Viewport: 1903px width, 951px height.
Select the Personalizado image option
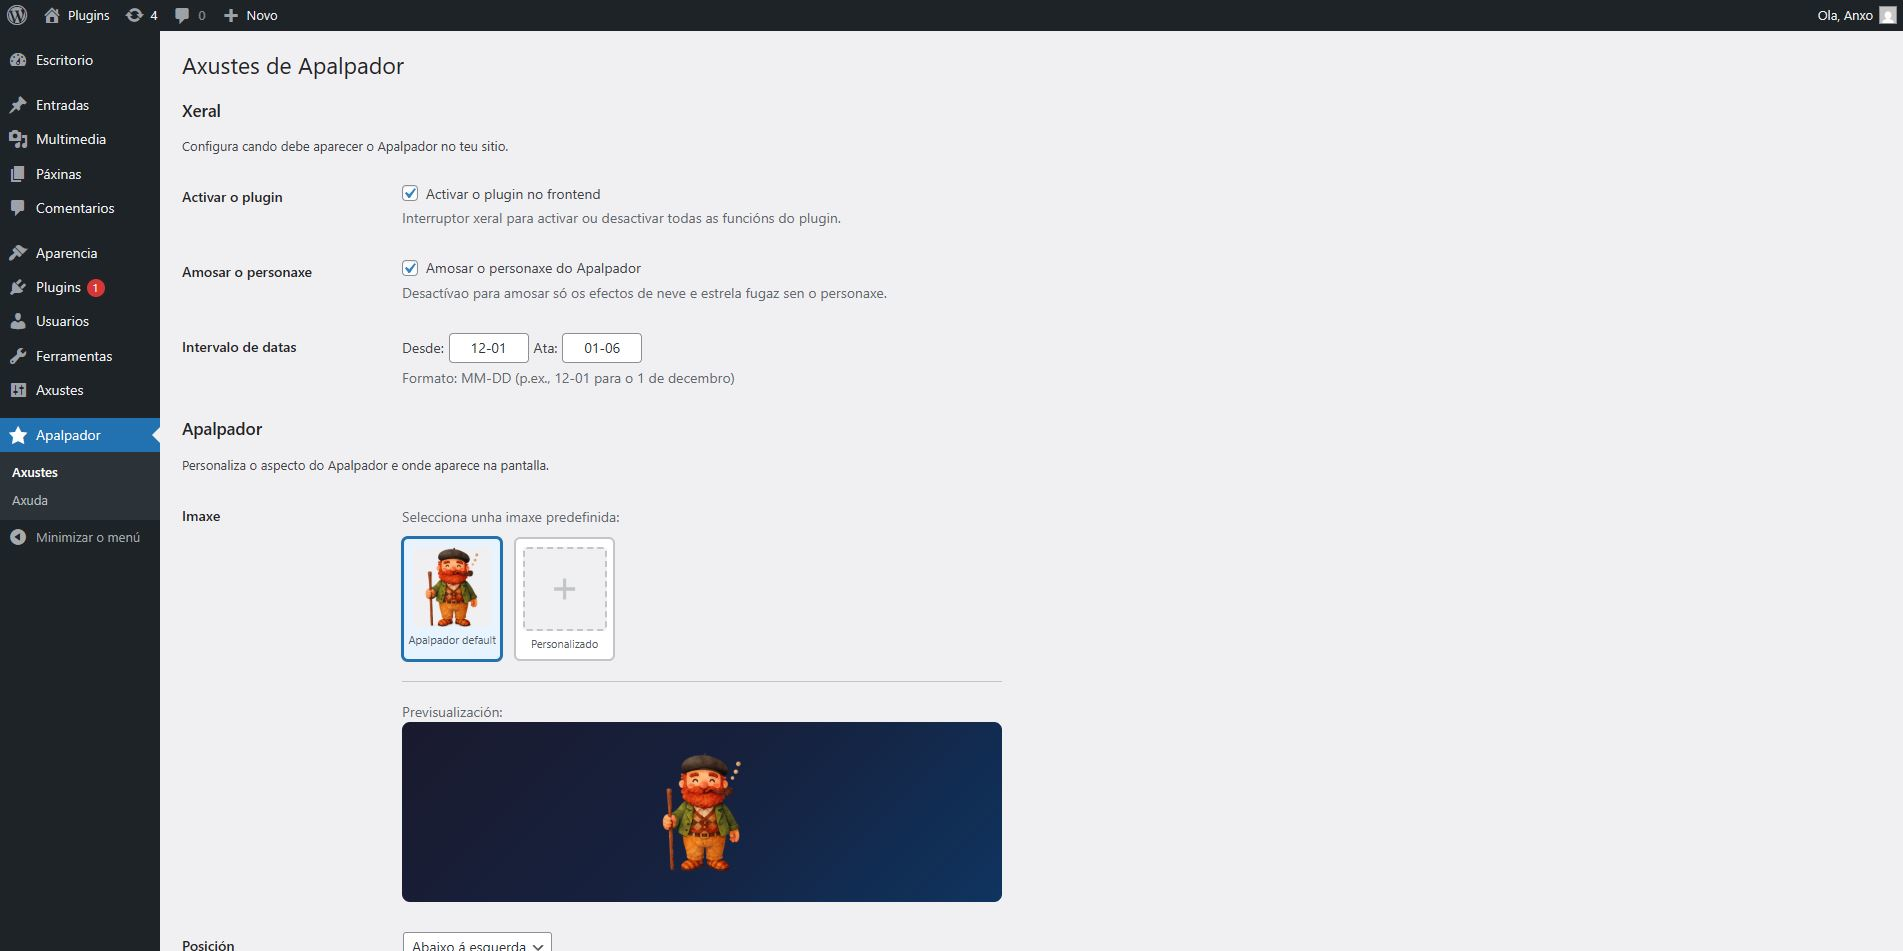pyautogui.click(x=564, y=598)
